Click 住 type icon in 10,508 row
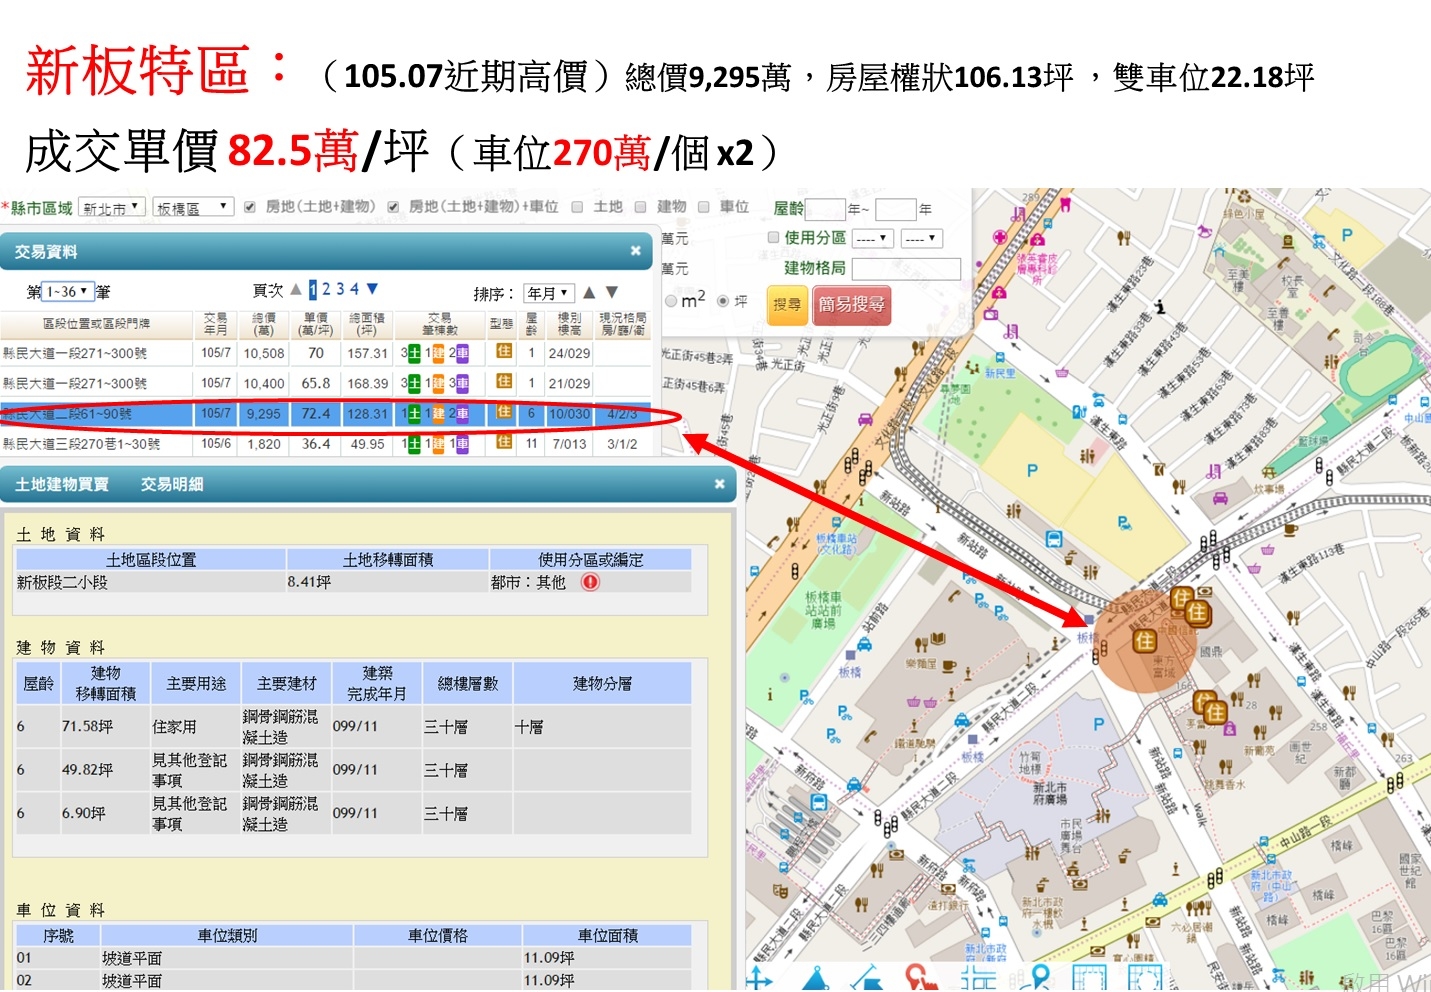This screenshot has height=992, width=1431. pos(504,352)
